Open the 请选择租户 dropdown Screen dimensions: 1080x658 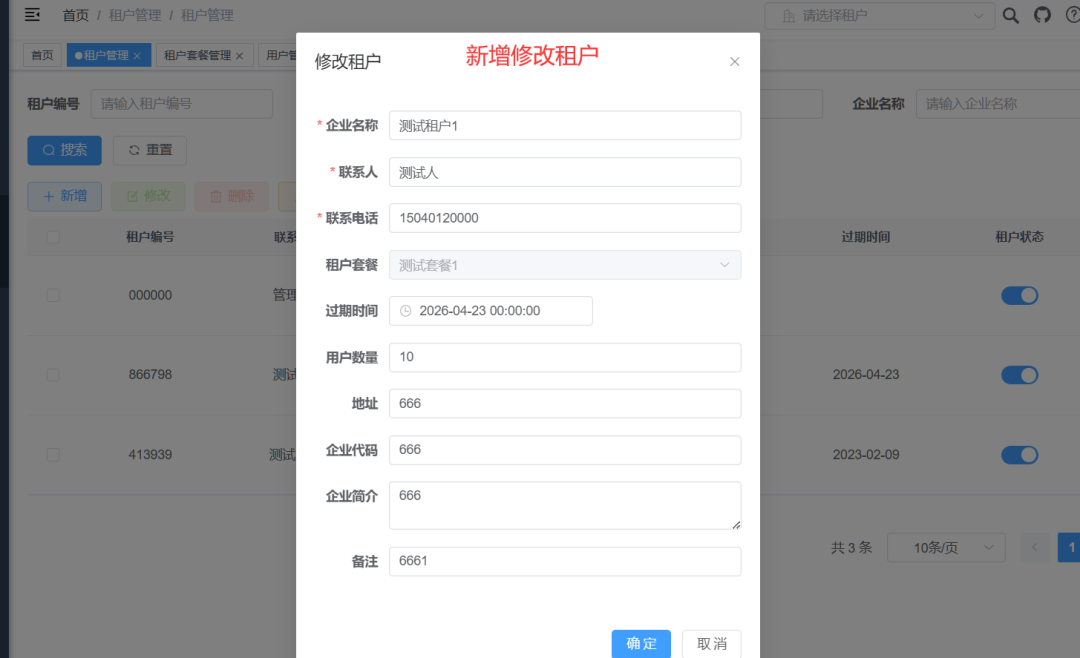(879, 15)
